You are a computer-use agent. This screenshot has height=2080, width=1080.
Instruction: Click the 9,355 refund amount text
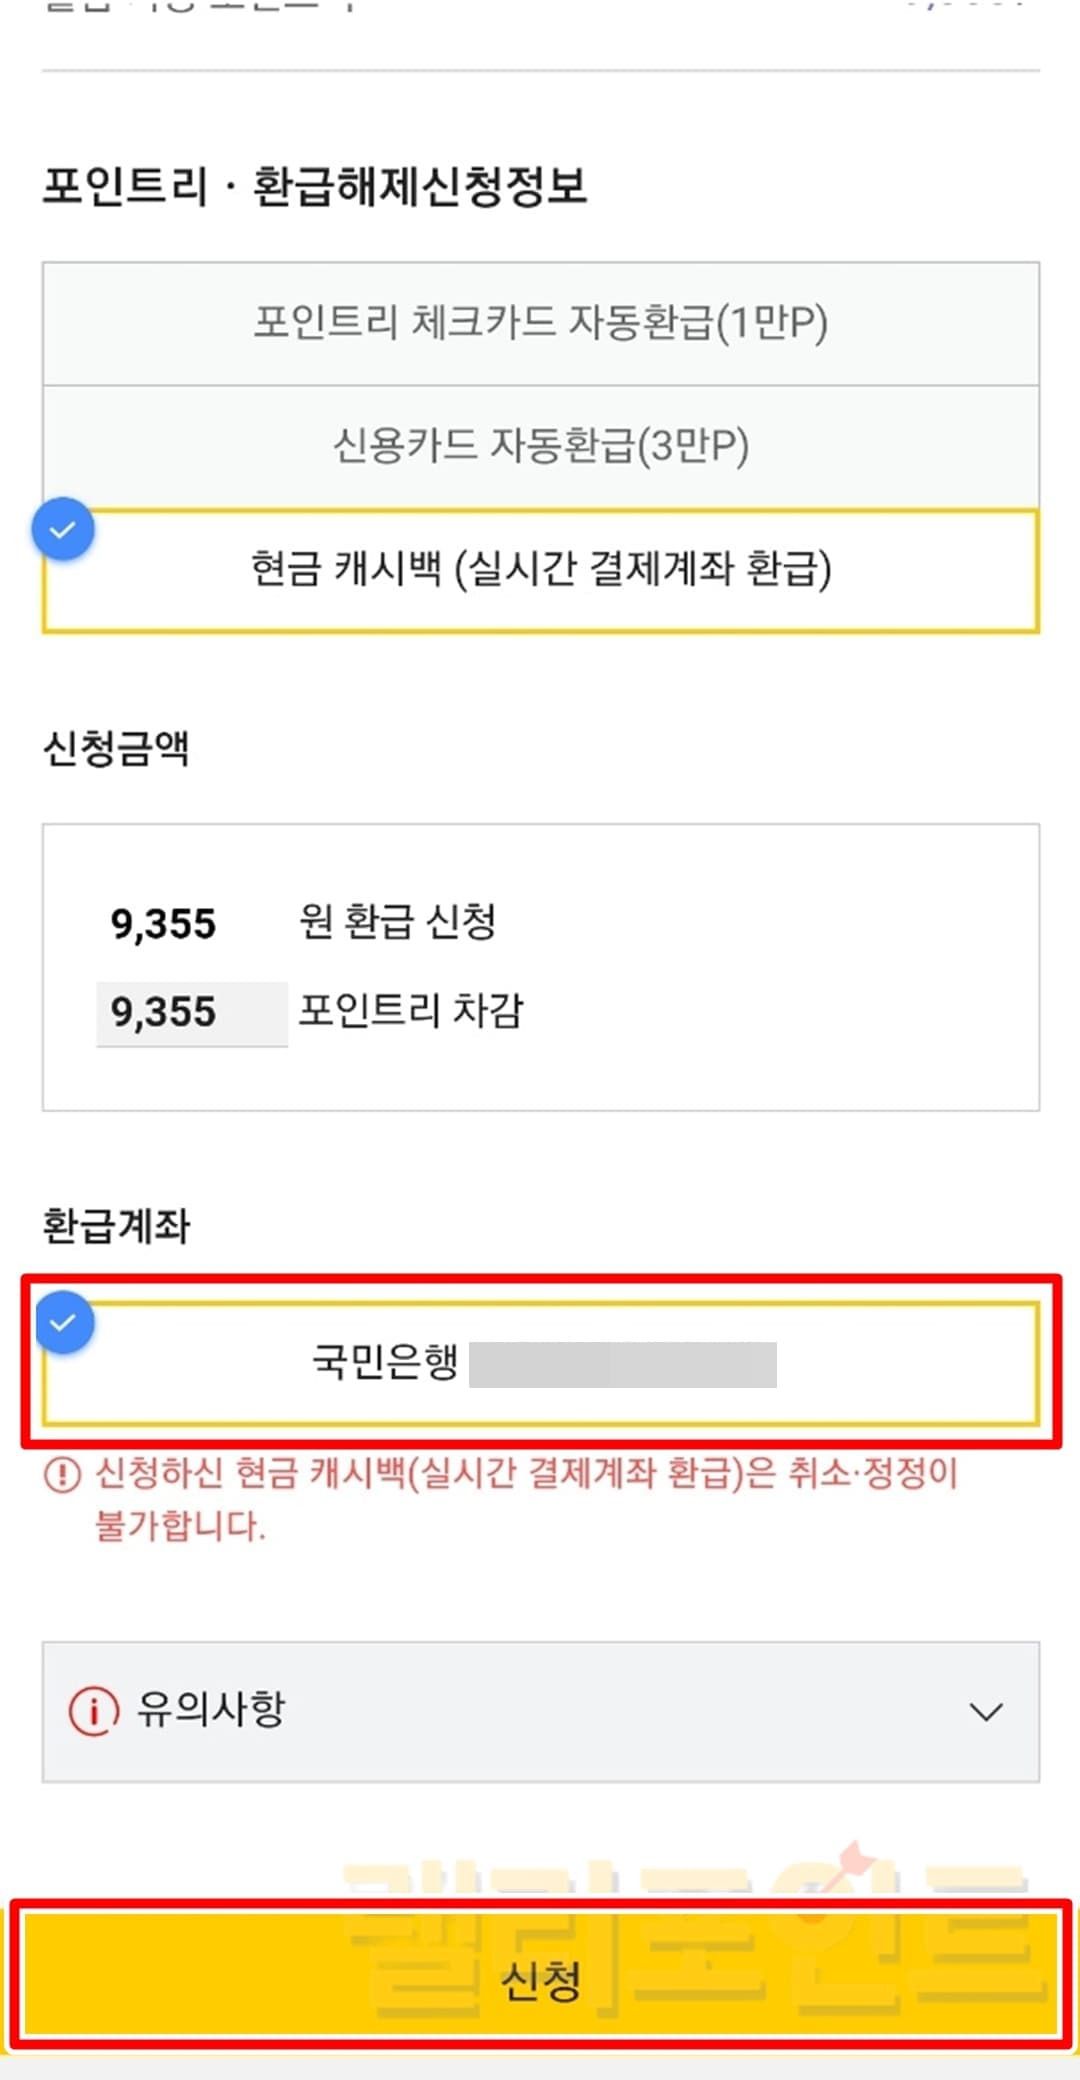tap(163, 924)
